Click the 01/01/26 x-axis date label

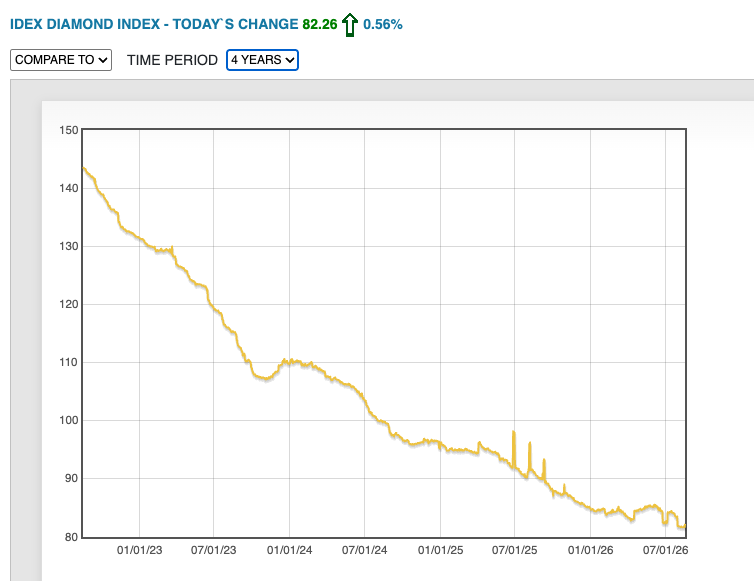[x=591, y=550]
